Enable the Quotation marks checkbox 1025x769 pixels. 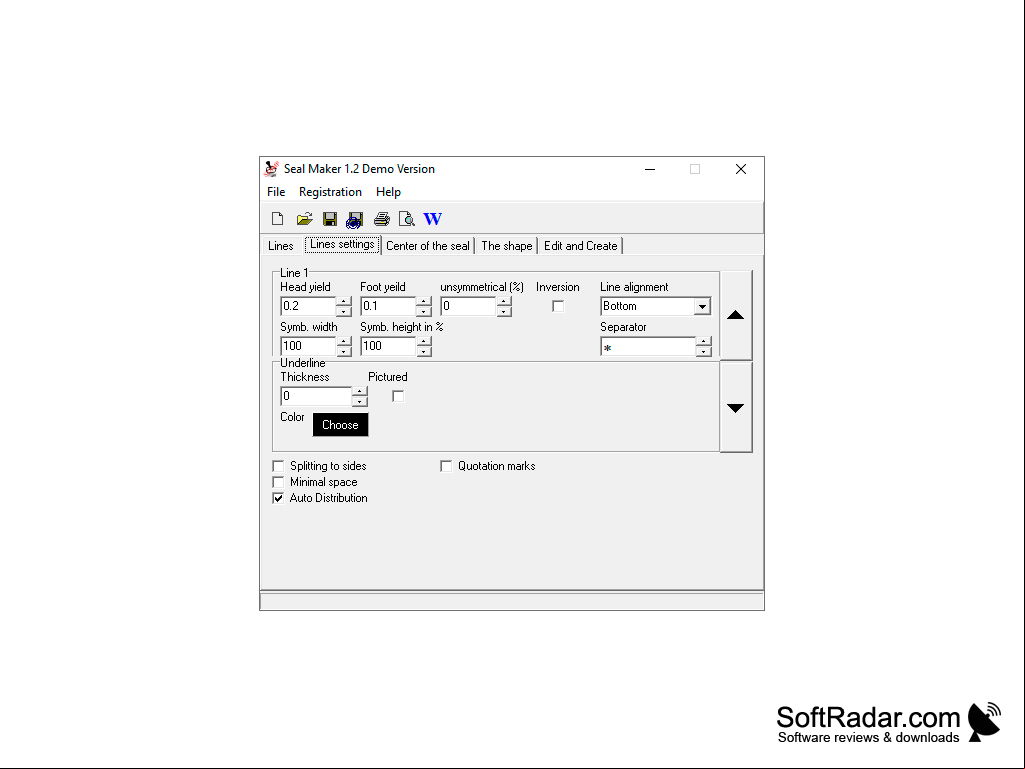(x=446, y=466)
